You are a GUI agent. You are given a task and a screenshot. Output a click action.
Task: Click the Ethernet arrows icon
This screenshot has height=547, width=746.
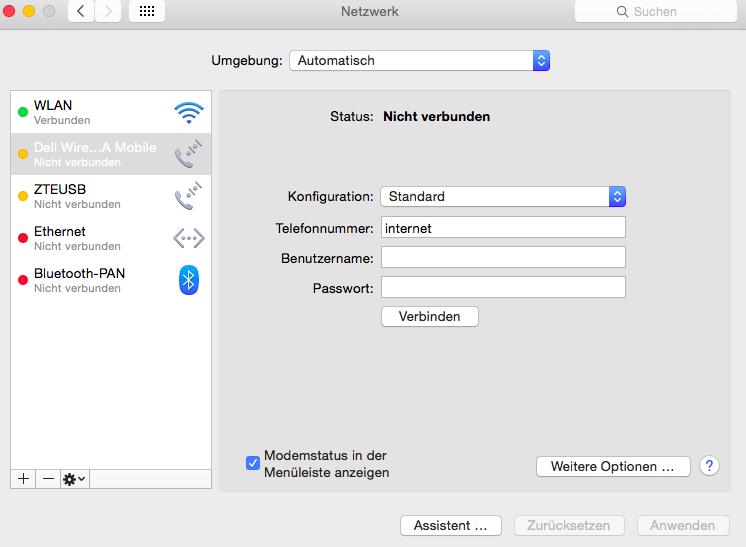(188, 238)
